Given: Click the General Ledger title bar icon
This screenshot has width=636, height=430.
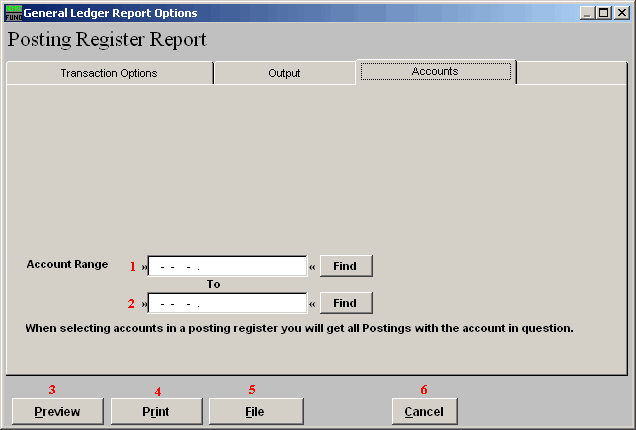Looking at the screenshot, I should [x=13, y=13].
